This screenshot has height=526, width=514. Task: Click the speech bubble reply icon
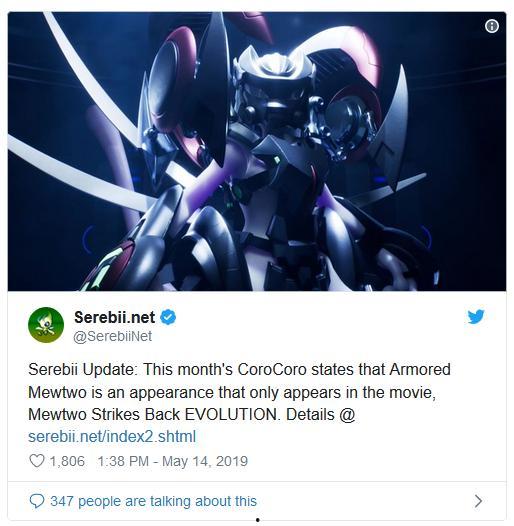pos(37,501)
